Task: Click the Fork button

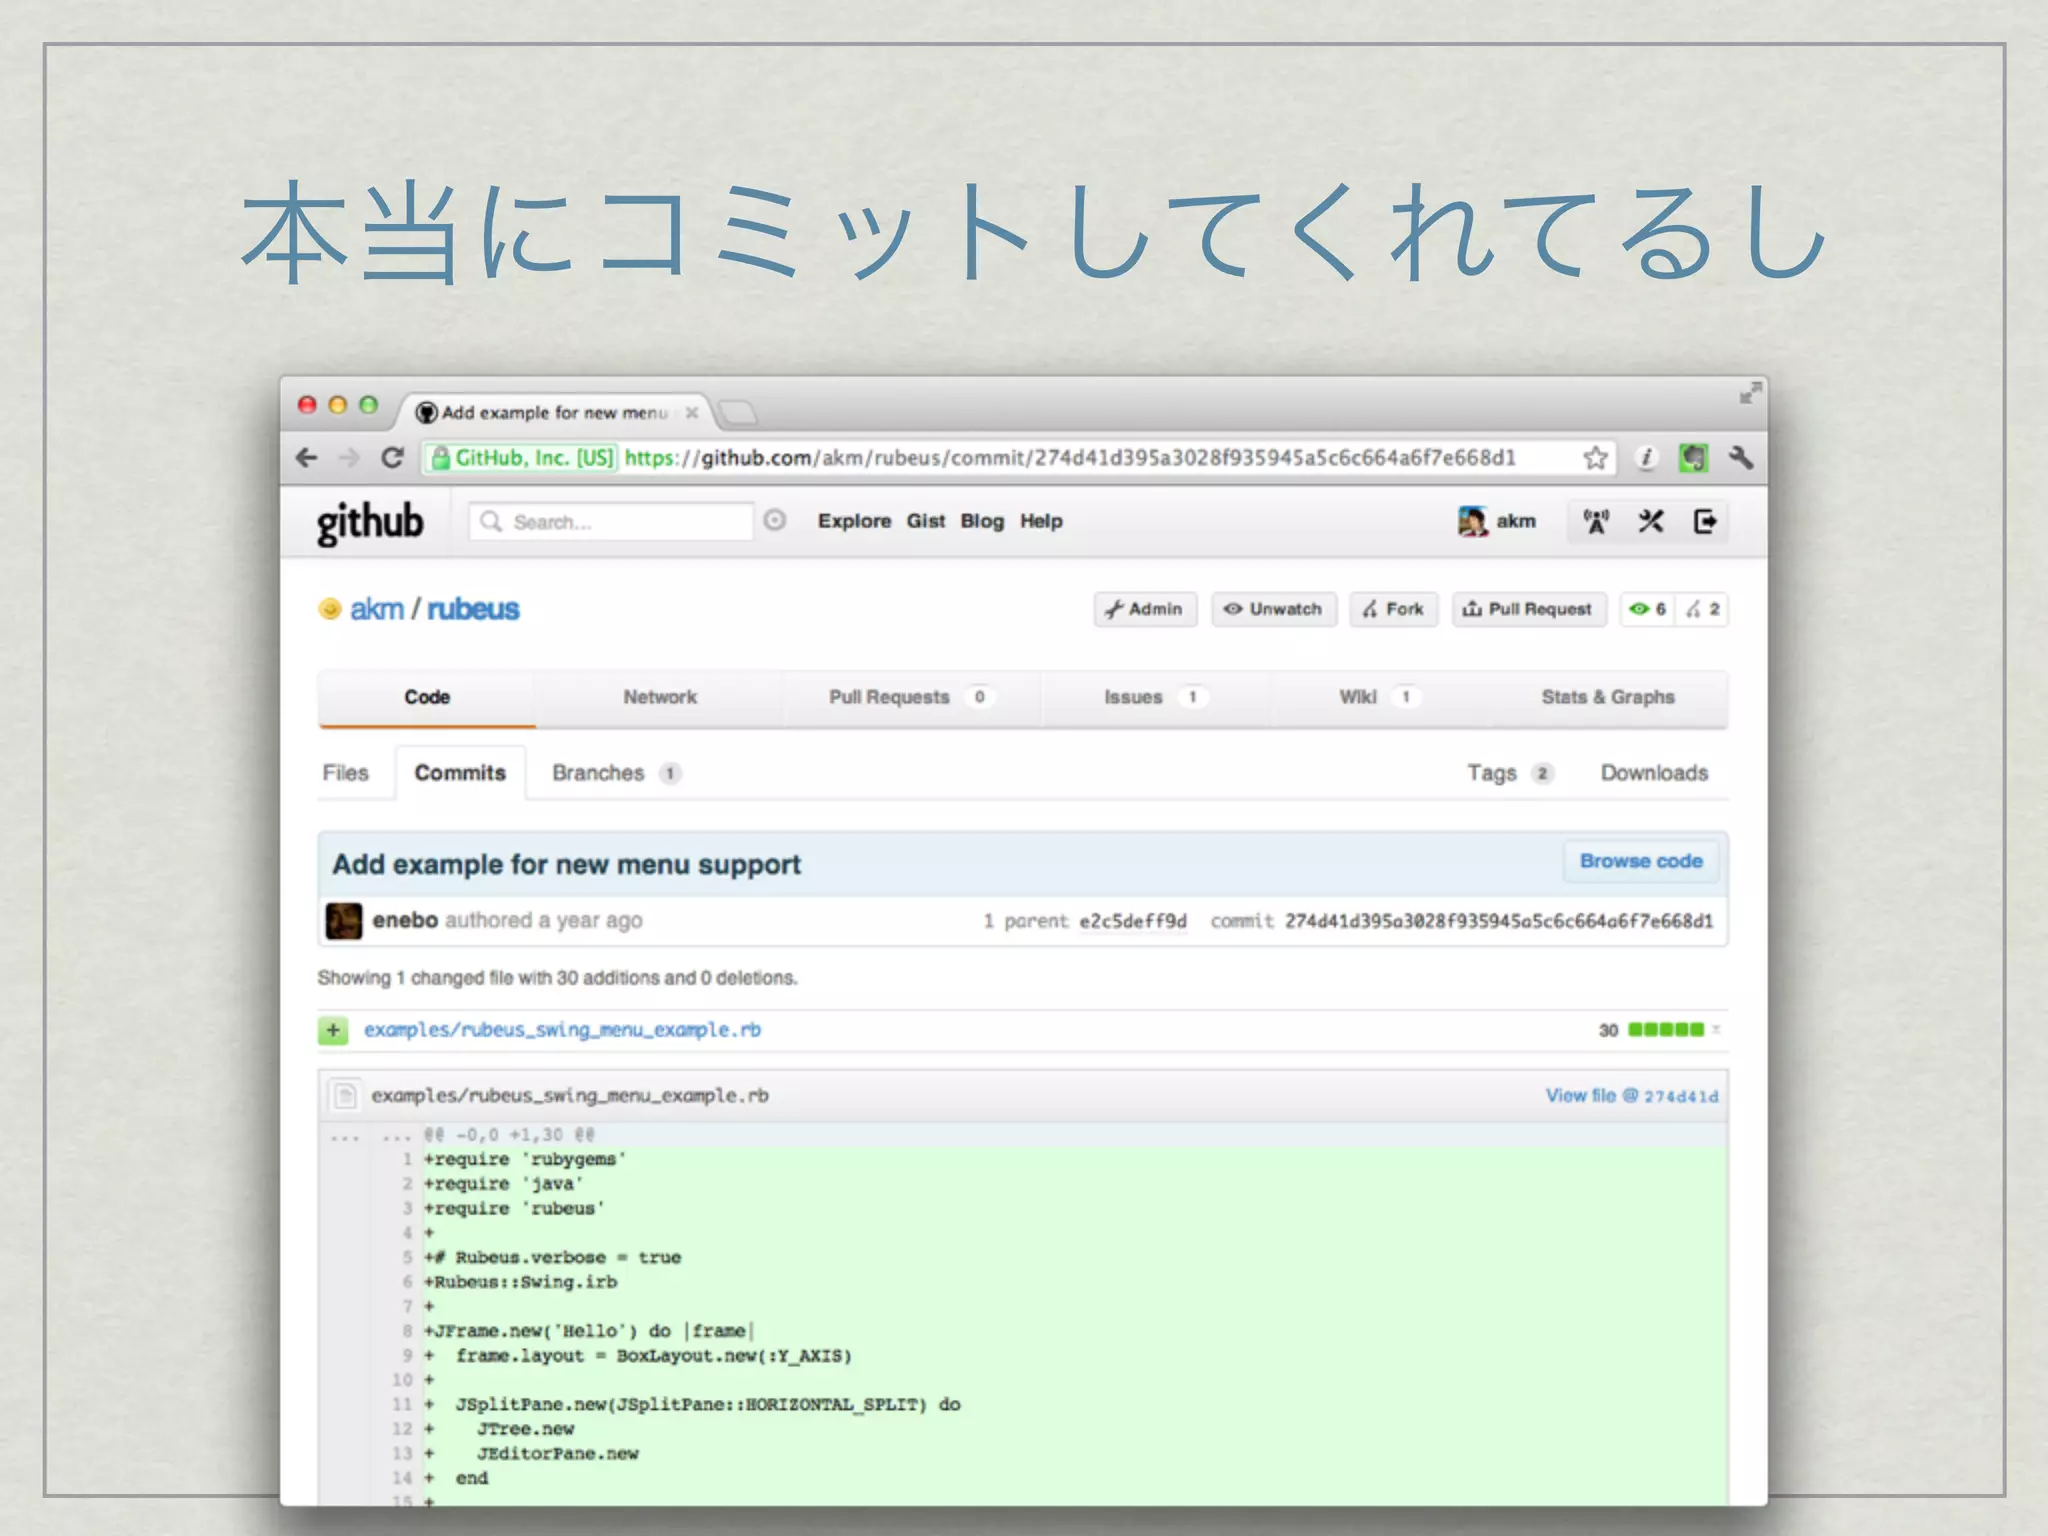Action: click(x=1393, y=609)
